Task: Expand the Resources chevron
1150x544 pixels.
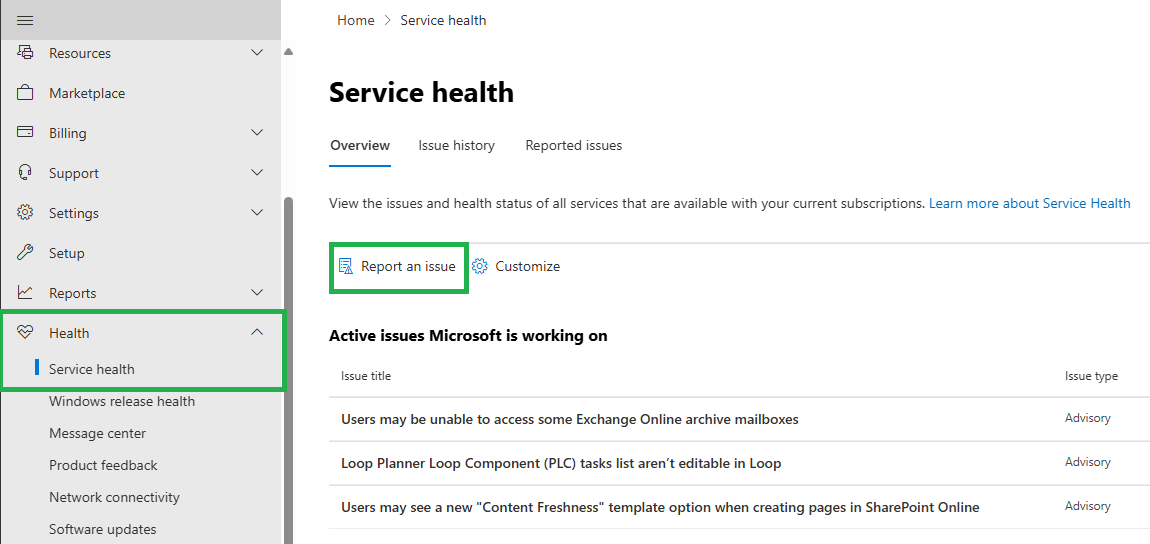Action: tap(257, 53)
